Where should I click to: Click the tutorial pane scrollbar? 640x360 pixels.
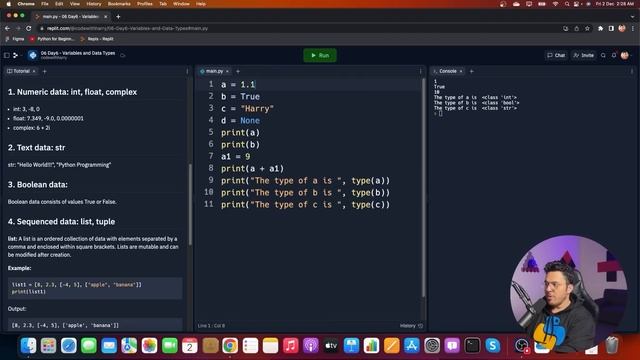190,204
